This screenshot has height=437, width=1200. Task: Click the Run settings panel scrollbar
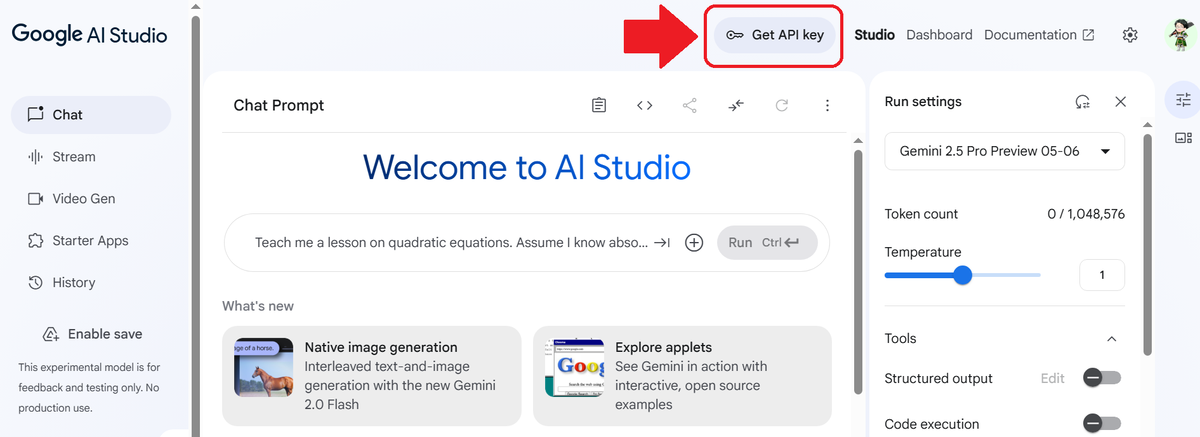1148,245
